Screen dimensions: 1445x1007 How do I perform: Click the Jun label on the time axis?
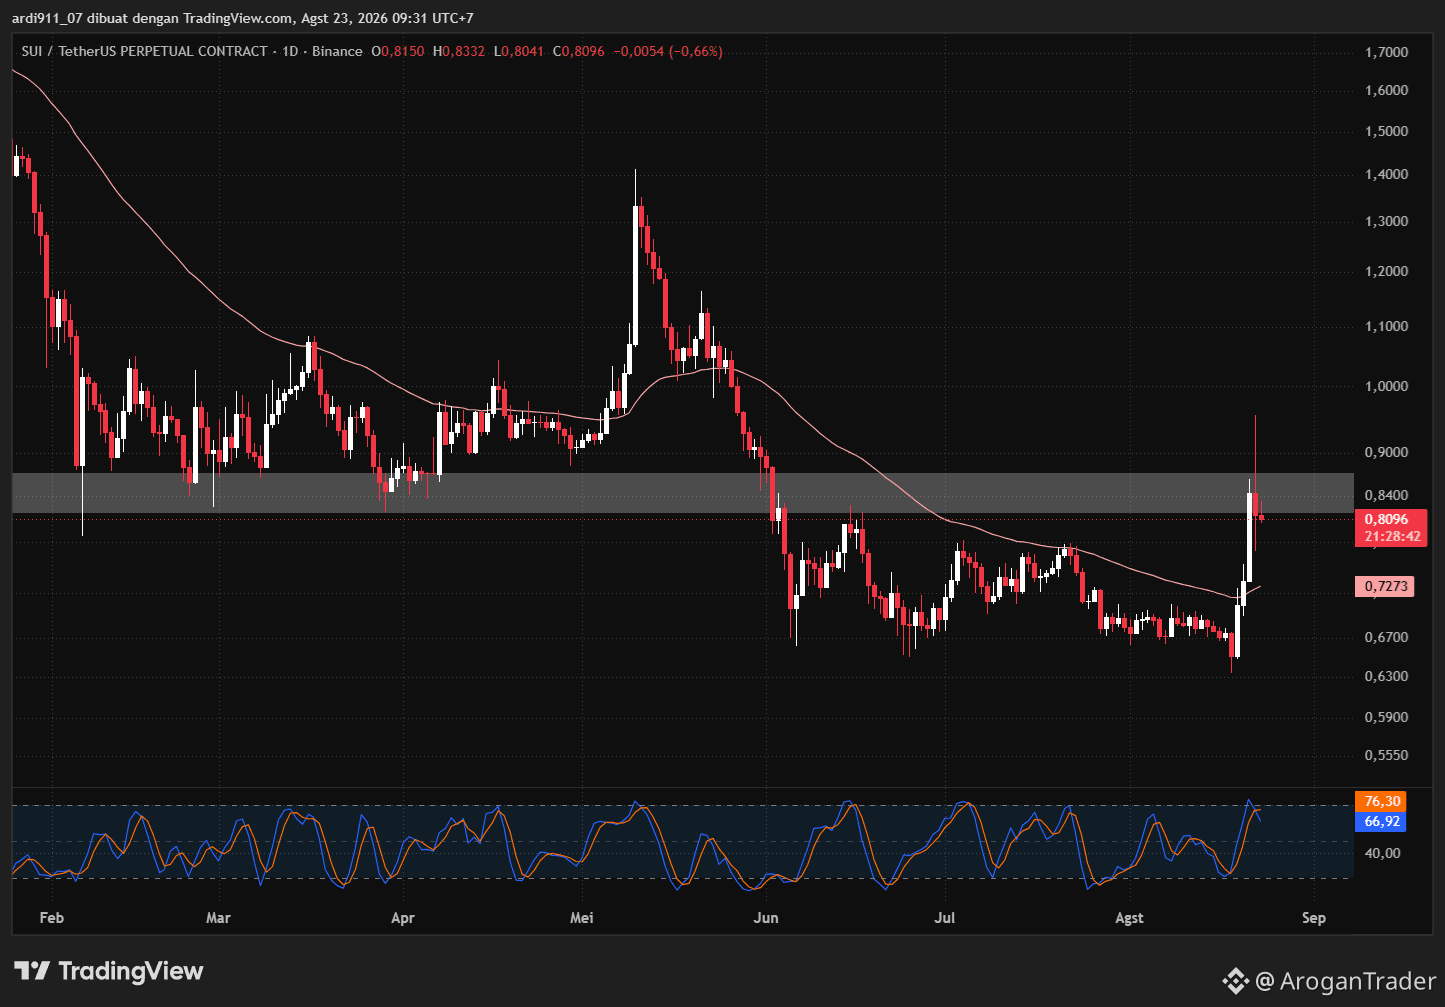(x=766, y=917)
